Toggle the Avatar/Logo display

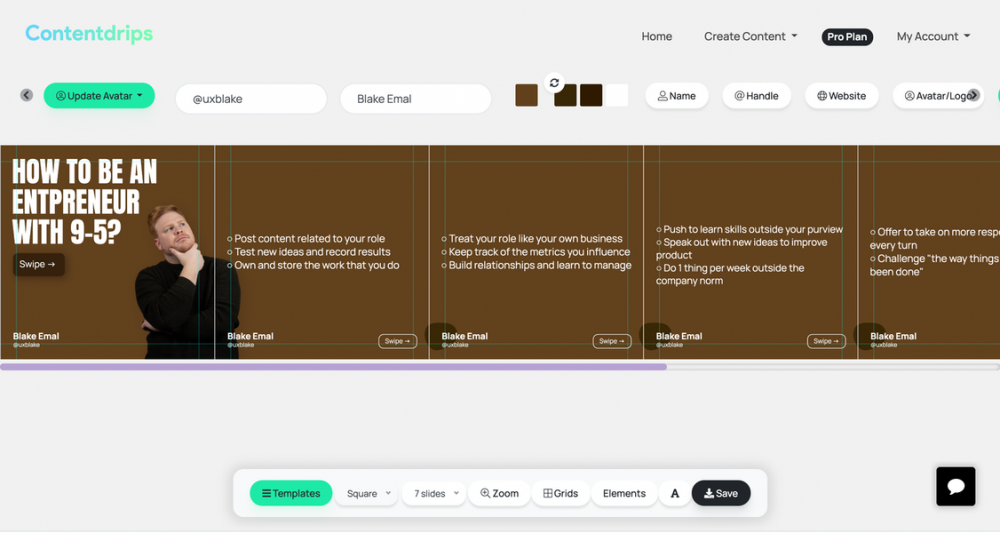(x=938, y=96)
